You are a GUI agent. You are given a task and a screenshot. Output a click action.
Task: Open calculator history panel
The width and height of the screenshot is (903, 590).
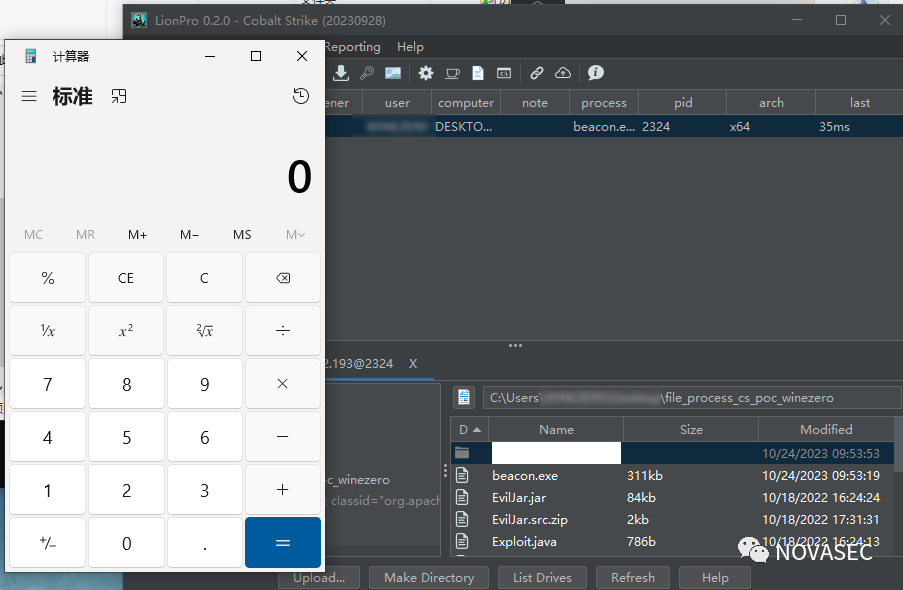[301, 96]
